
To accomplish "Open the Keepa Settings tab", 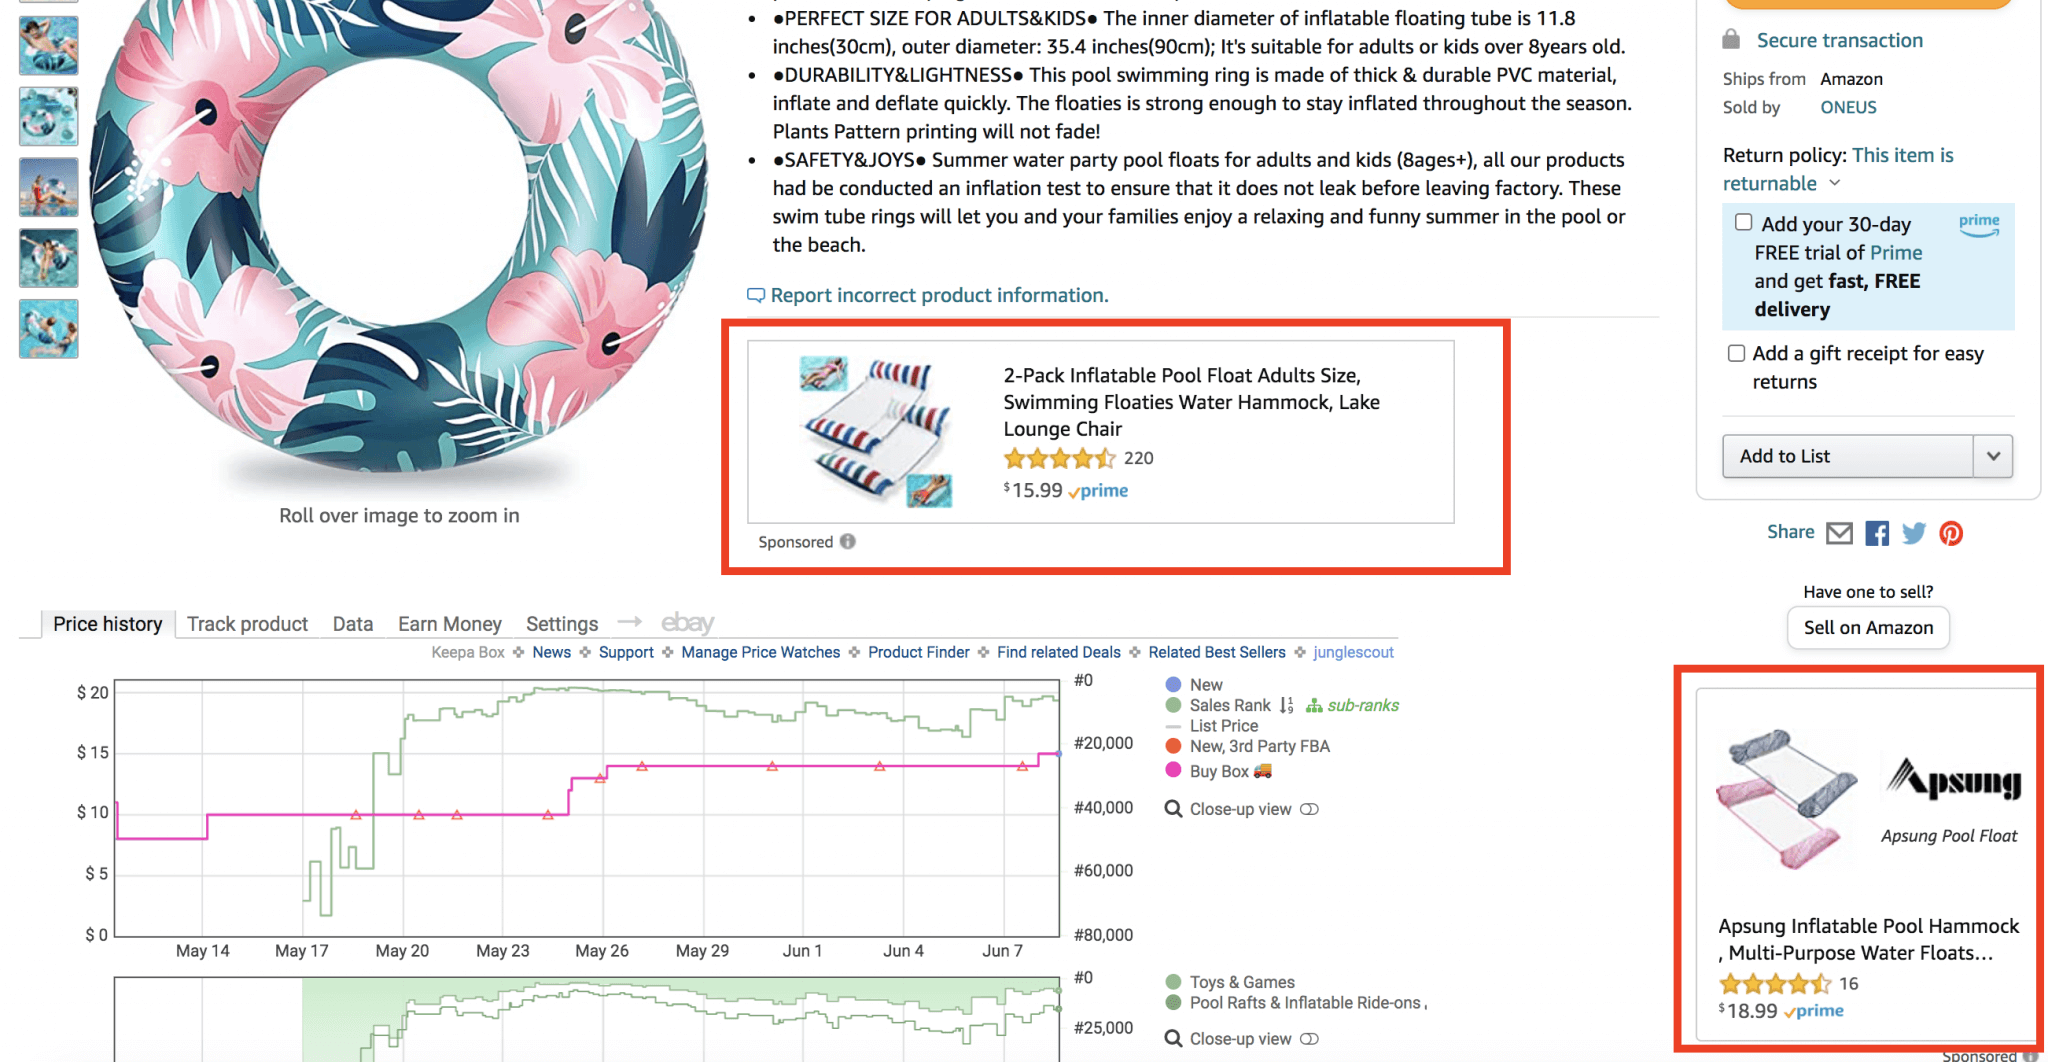I will pos(561,623).
